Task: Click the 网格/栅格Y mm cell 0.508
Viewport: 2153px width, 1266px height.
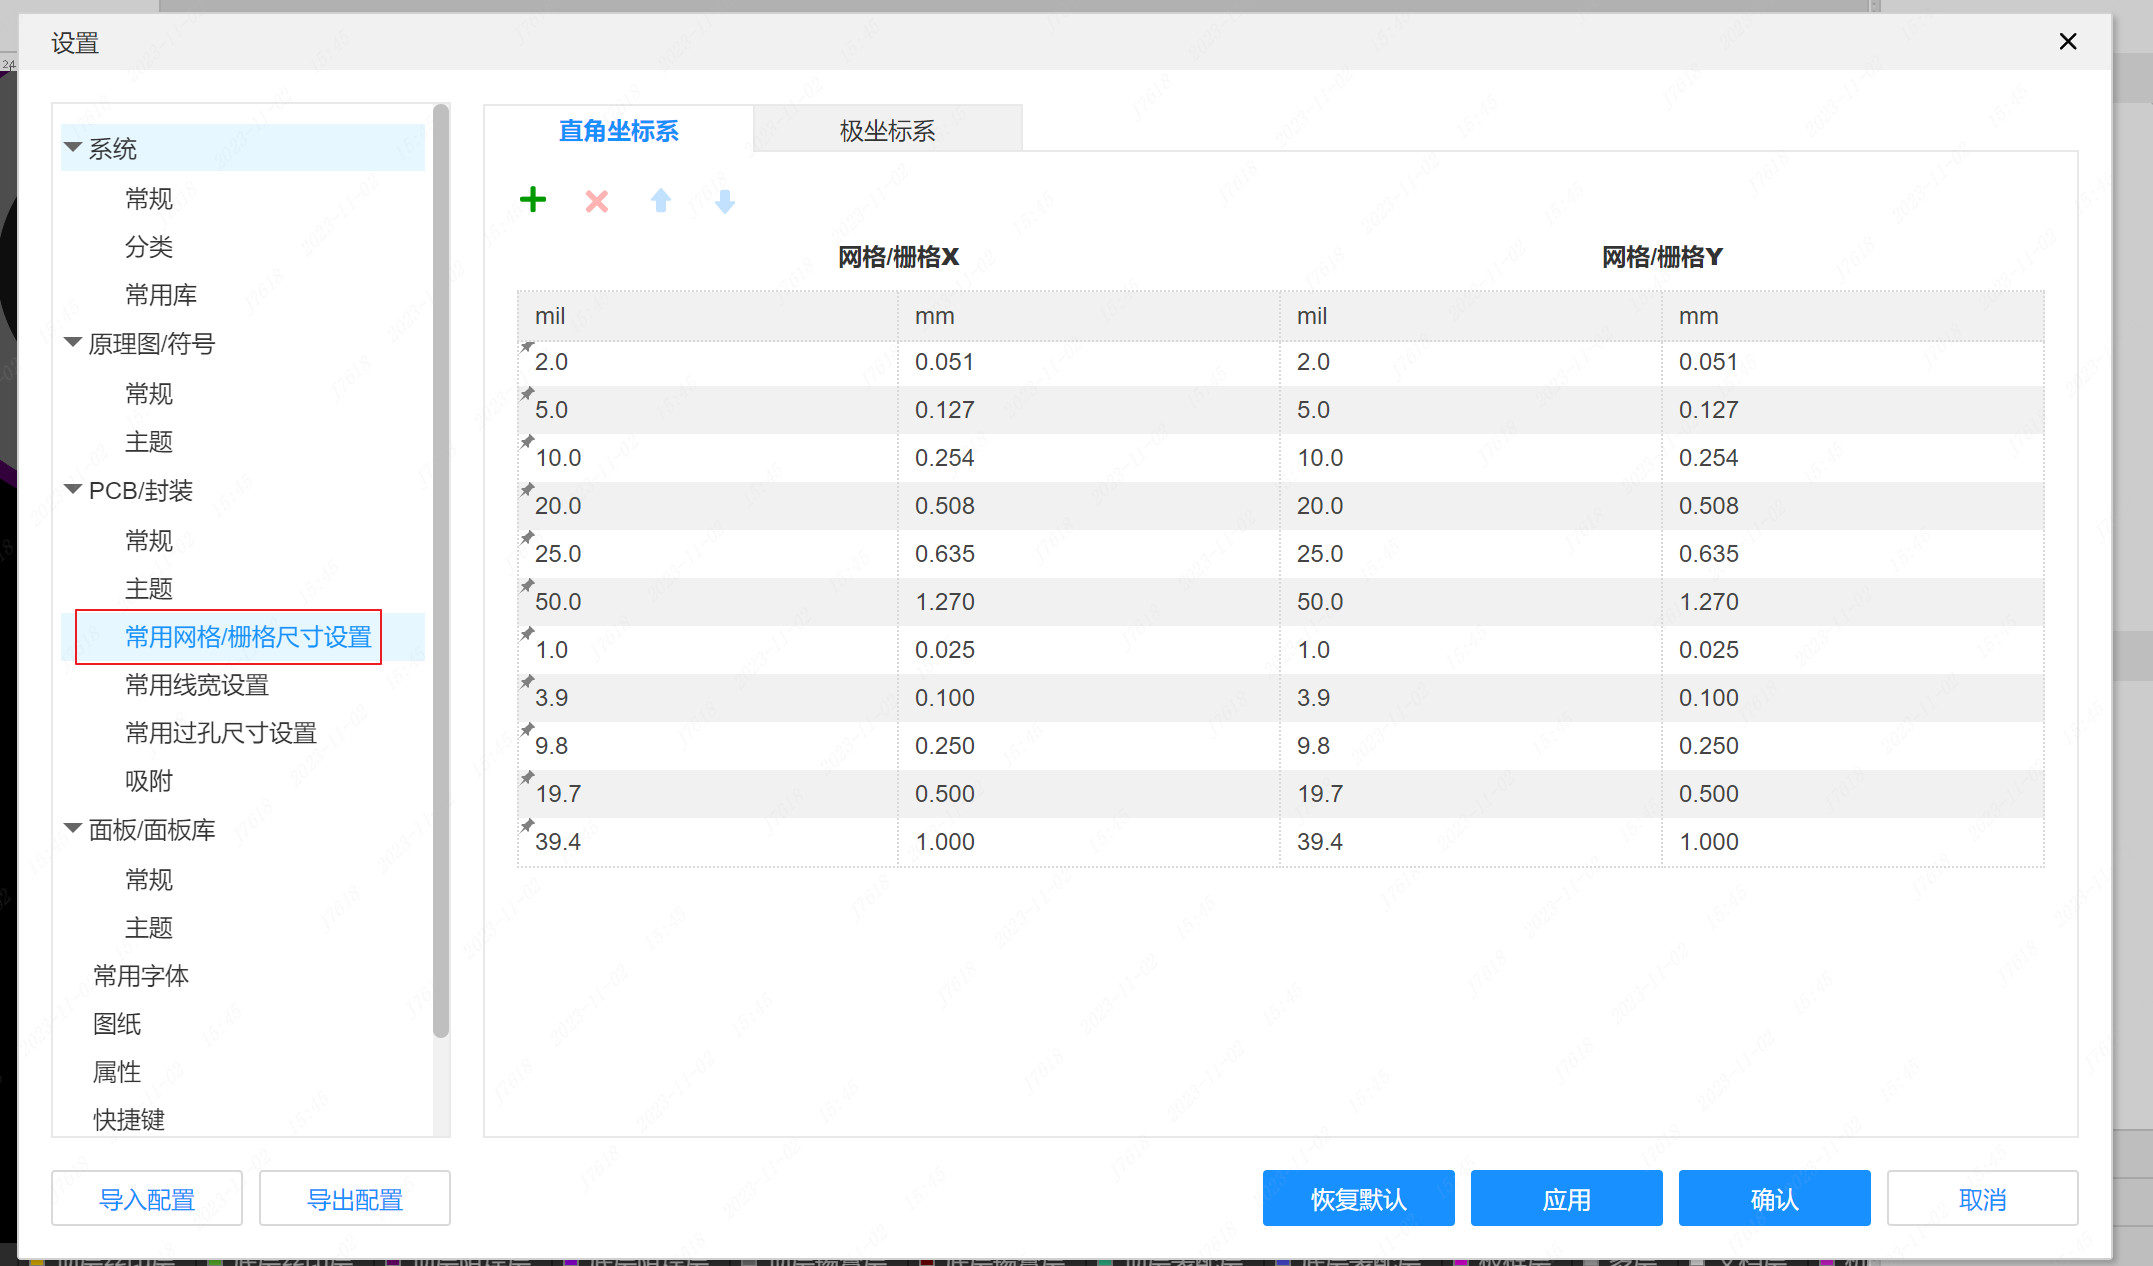Action: point(1852,506)
